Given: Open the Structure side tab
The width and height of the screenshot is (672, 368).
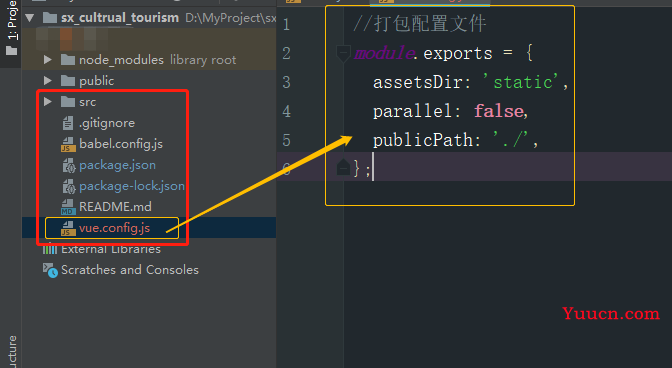Looking at the screenshot, I should coord(12,352).
